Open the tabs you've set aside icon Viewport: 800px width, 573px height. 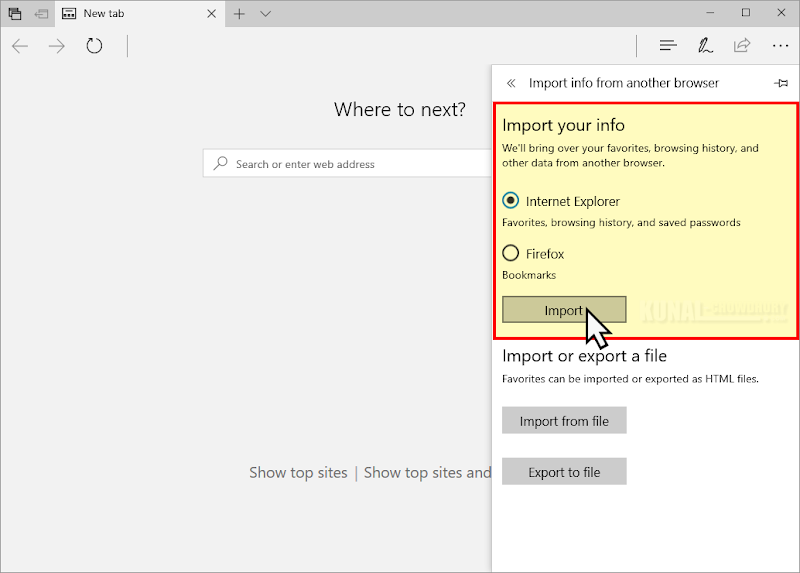pos(15,14)
